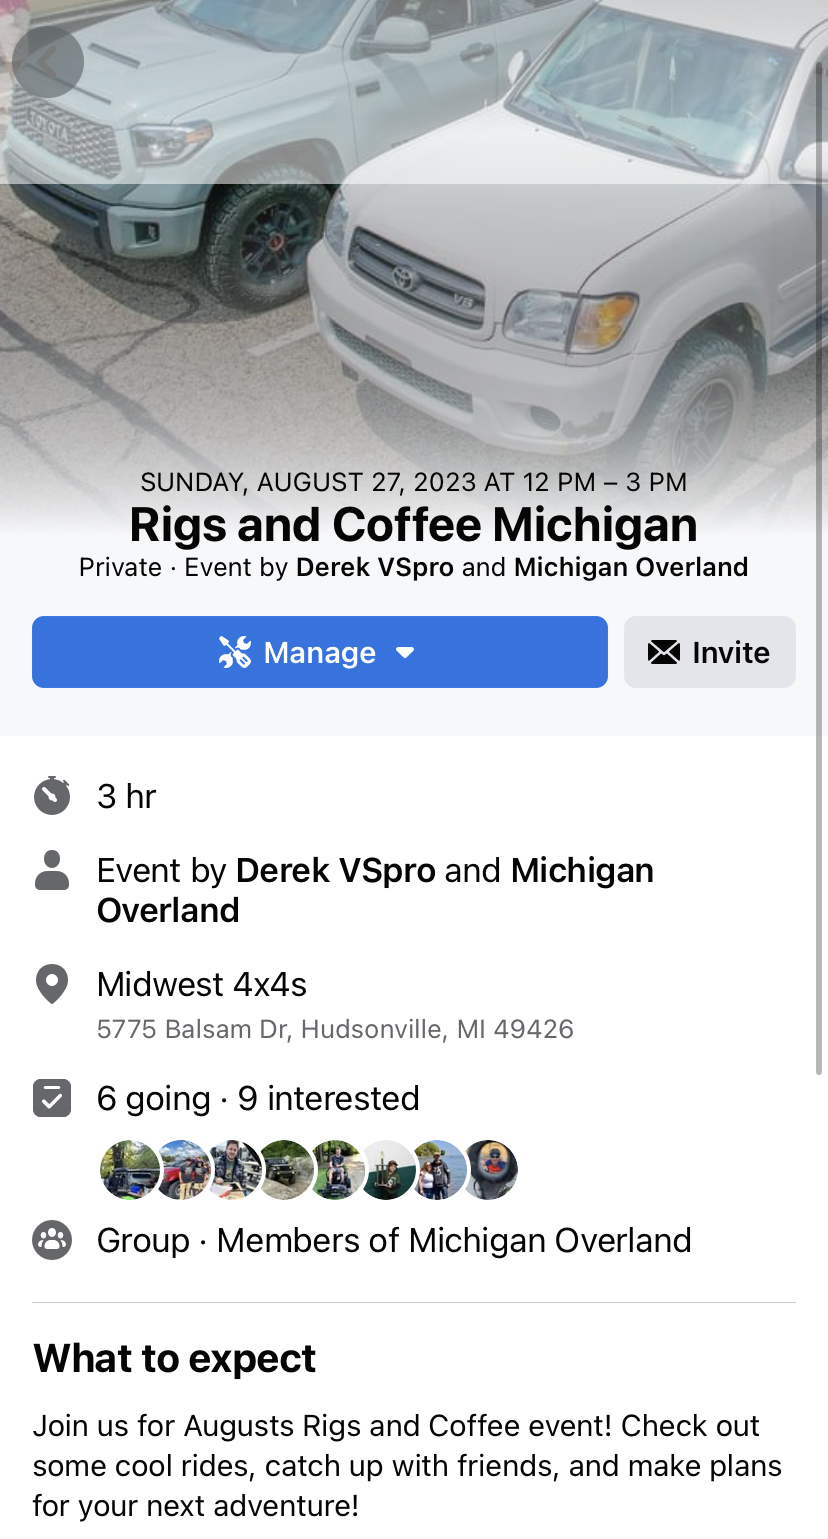Click the stopwatch duration icon
Screen dimensions: 828x1539
coord(52,796)
